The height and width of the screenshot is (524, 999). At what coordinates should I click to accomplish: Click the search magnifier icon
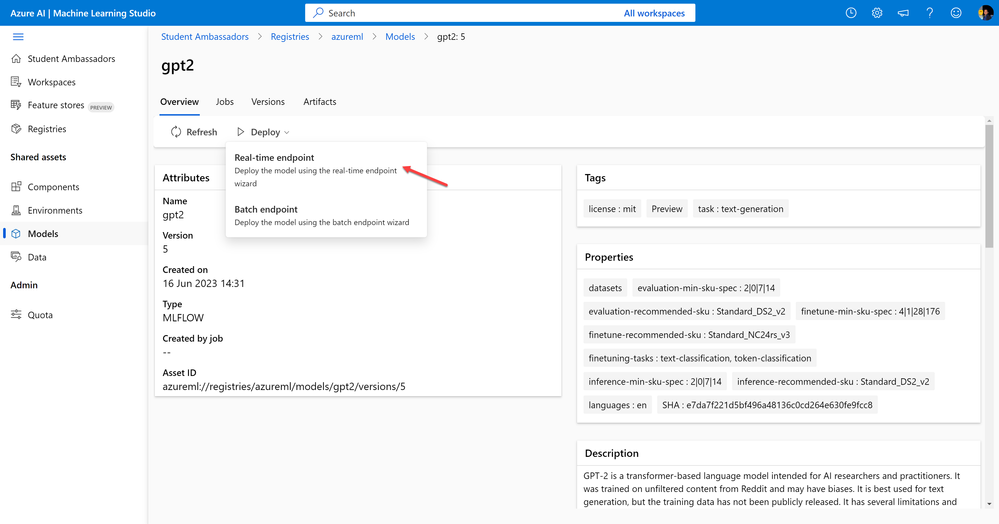pyautogui.click(x=318, y=13)
